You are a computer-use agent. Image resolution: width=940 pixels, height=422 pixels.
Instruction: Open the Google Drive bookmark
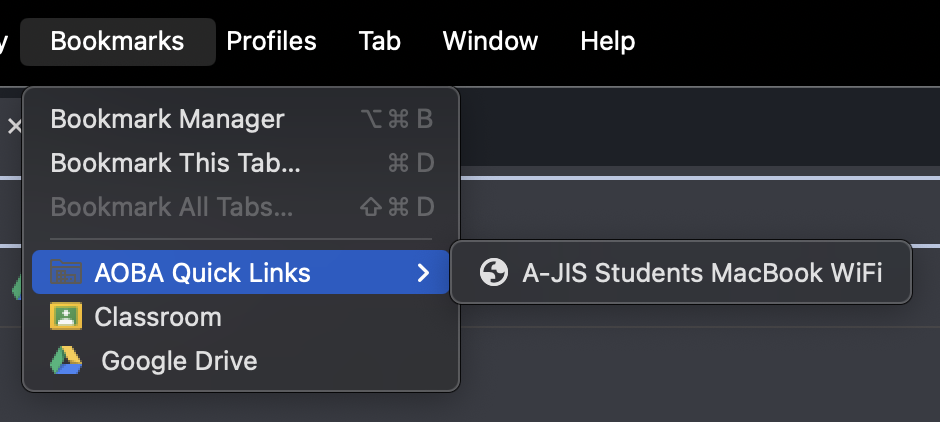[179, 361]
